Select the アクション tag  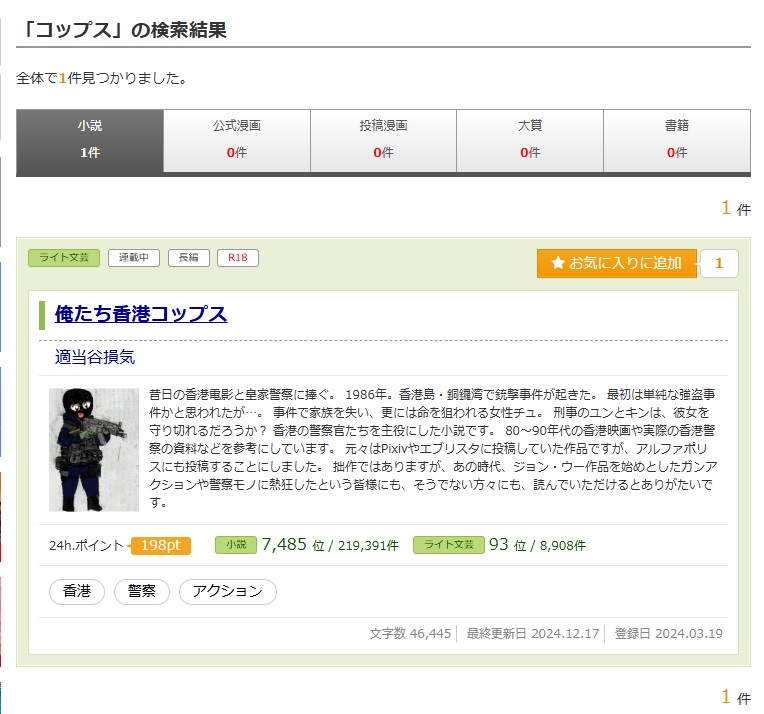click(x=227, y=591)
